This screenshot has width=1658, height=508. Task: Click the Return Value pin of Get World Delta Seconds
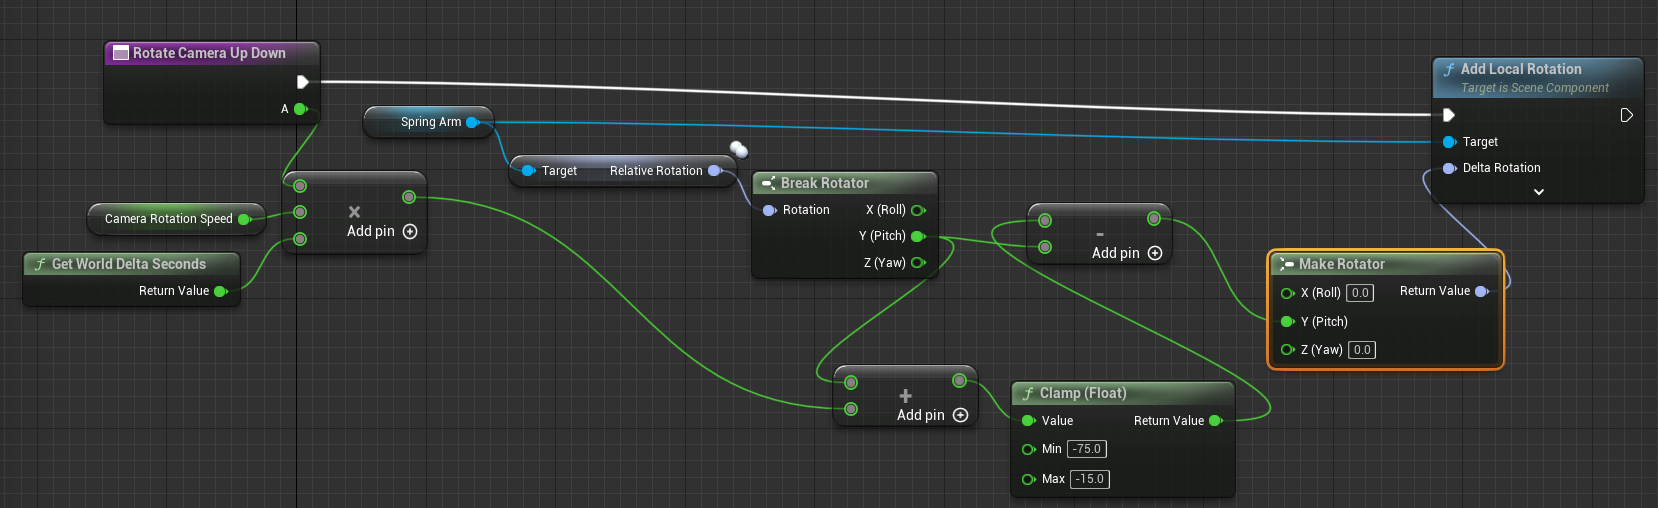[x=221, y=291]
